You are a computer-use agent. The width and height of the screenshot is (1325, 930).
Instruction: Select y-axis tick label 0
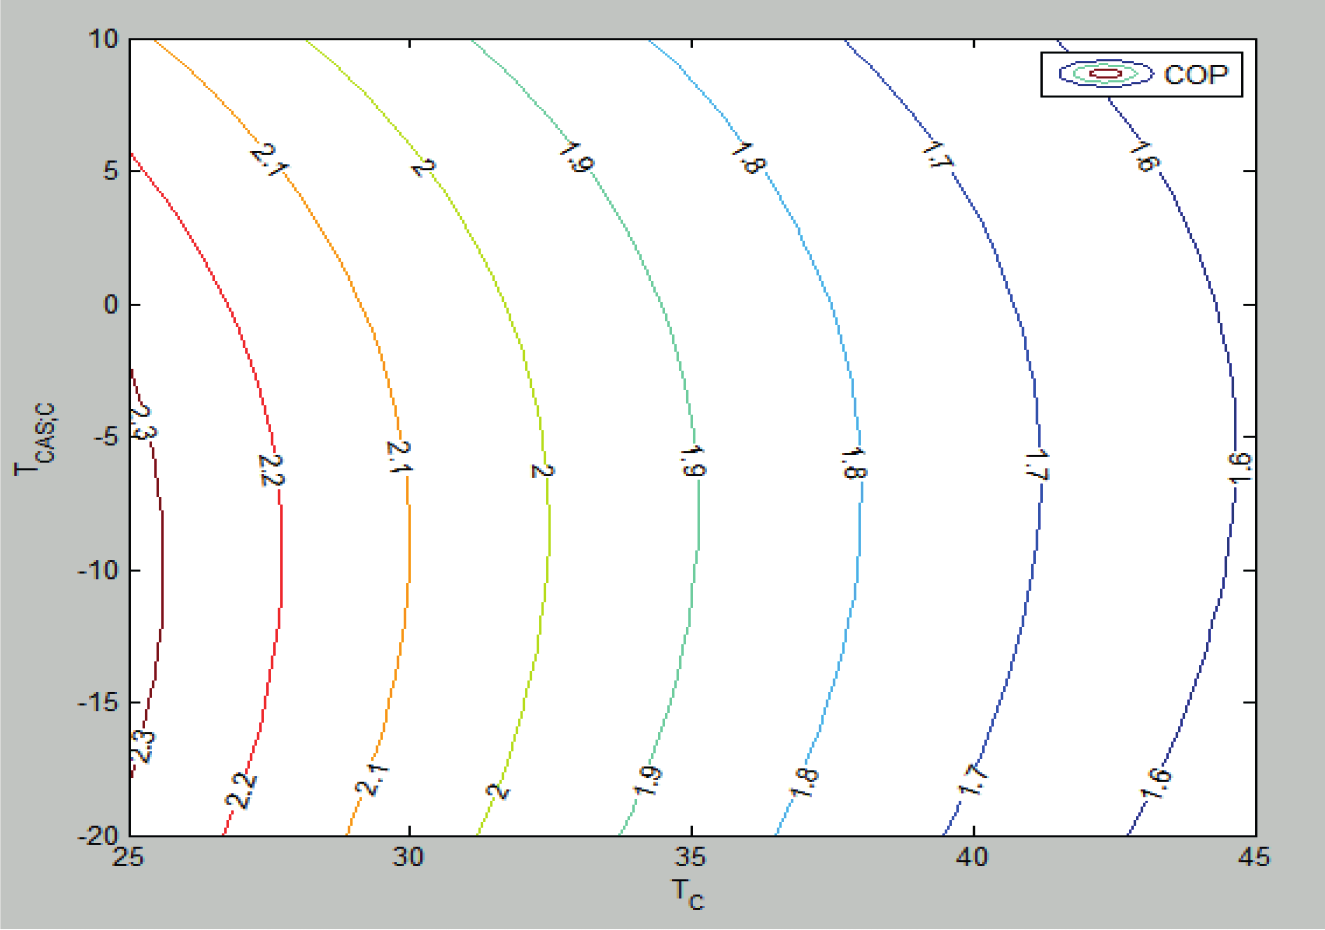[x=112, y=305]
